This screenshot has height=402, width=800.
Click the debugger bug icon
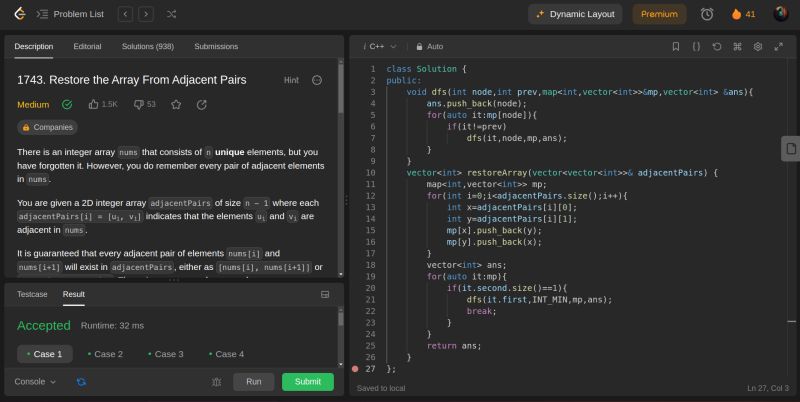coord(217,382)
